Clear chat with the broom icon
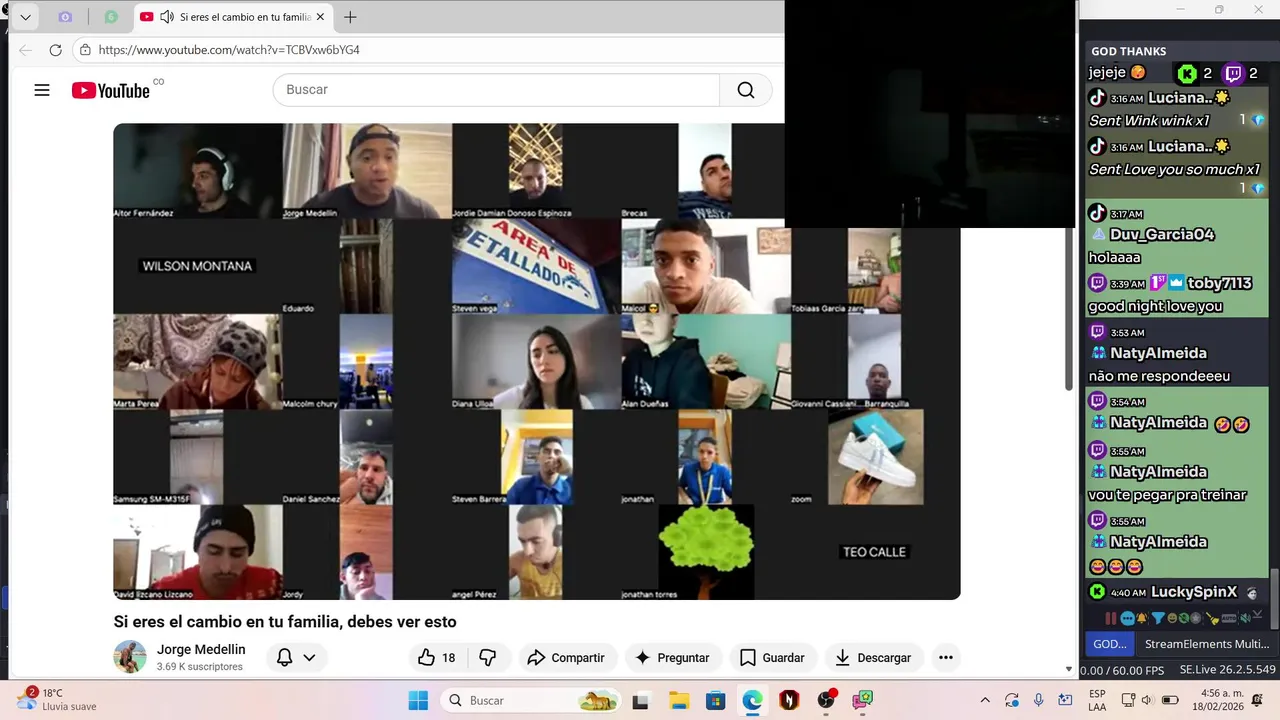The image size is (1280, 720). pos(1213,619)
